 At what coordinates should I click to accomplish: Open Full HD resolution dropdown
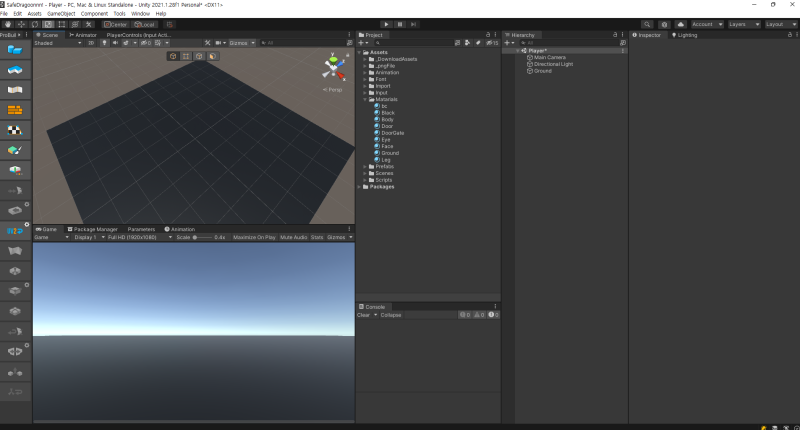(x=139, y=237)
